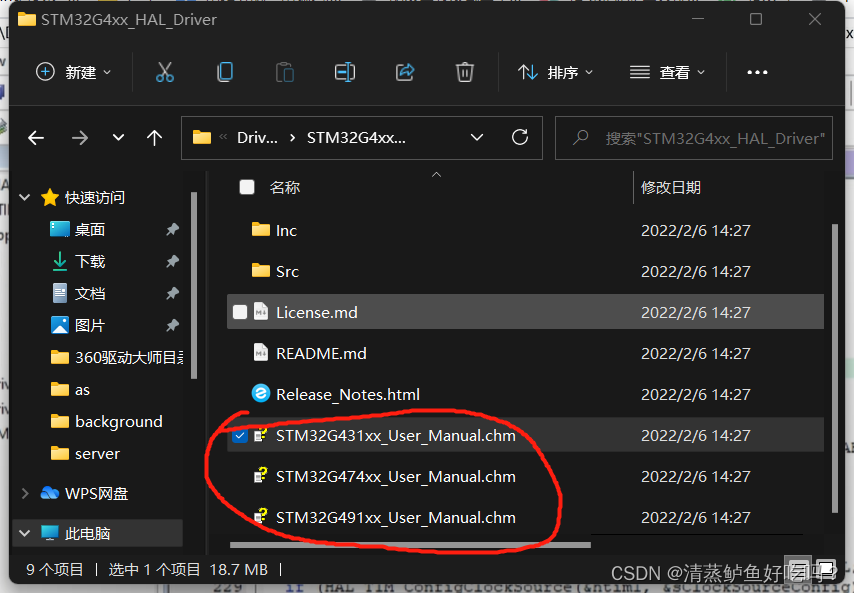Click the folder icon in the address bar

coord(202,137)
